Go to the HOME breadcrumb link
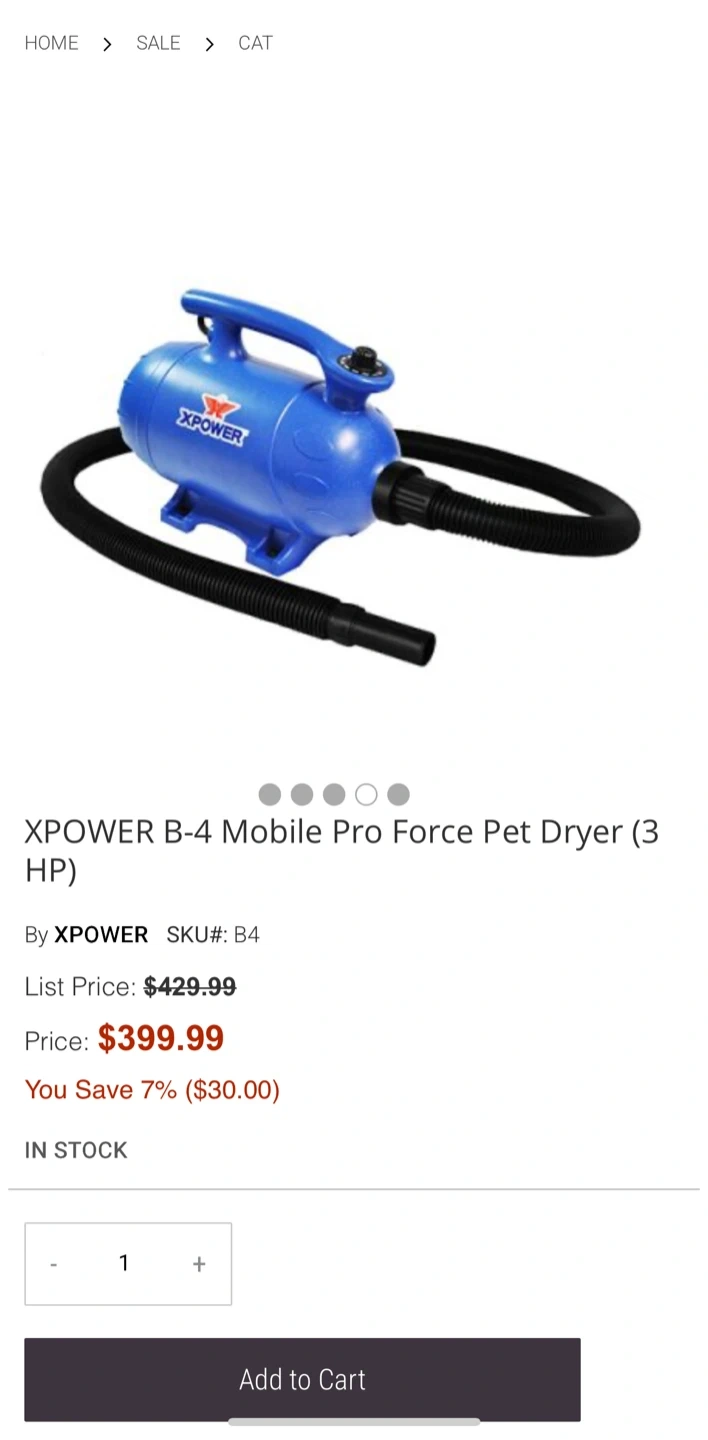The height and width of the screenshot is (1440, 708). (x=51, y=43)
